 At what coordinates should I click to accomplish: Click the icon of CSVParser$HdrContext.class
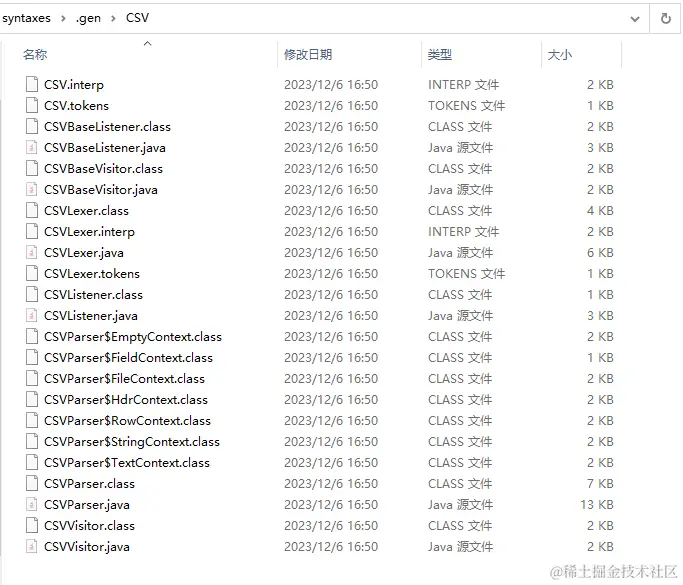click(32, 399)
